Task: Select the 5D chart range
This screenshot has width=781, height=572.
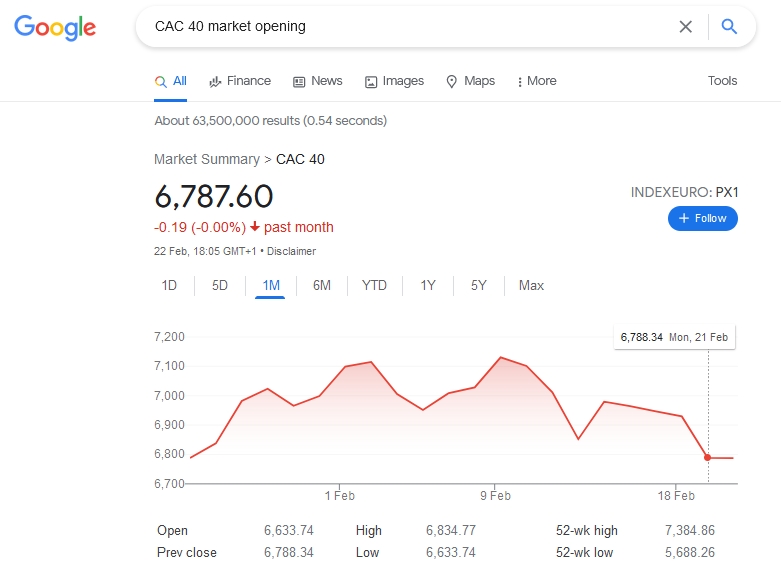Action: 220,286
